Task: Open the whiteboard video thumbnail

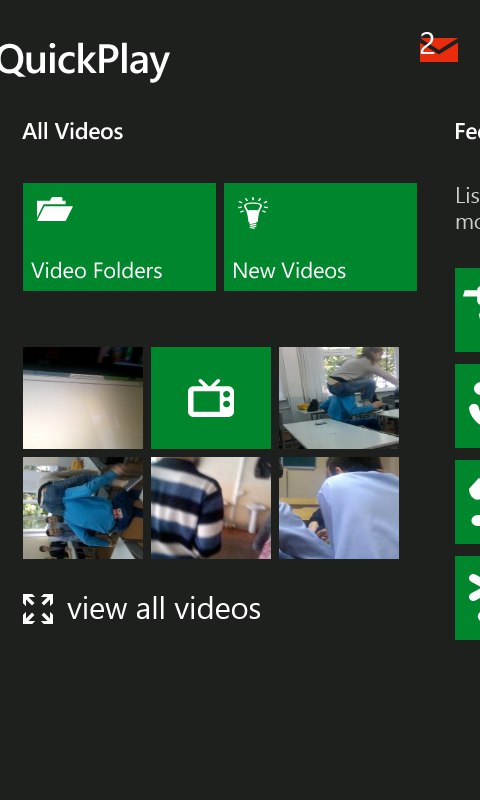Action: click(x=83, y=398)
